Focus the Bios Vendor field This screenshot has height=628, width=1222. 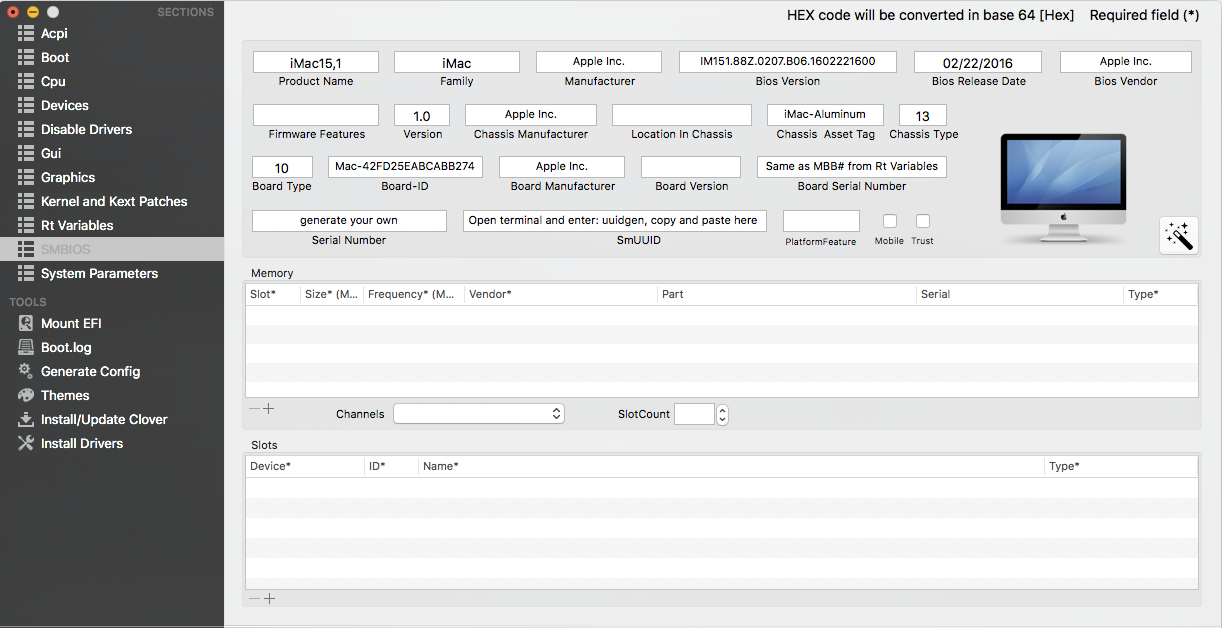click(1126, 62)
